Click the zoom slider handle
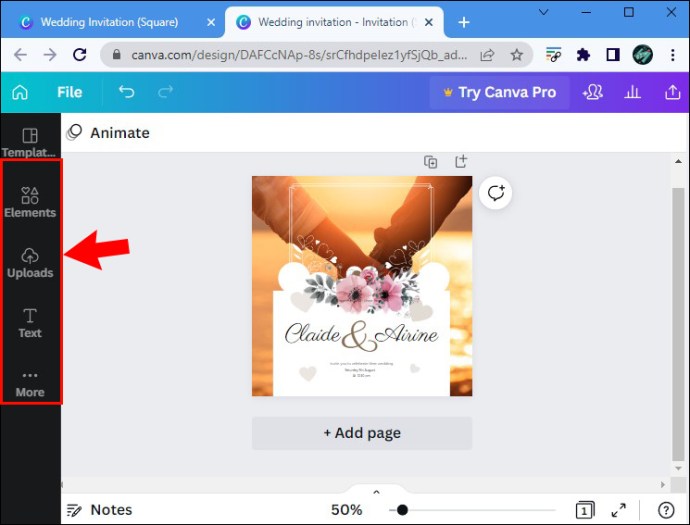Viewport: 690px width, 525px height. point(402,510)
